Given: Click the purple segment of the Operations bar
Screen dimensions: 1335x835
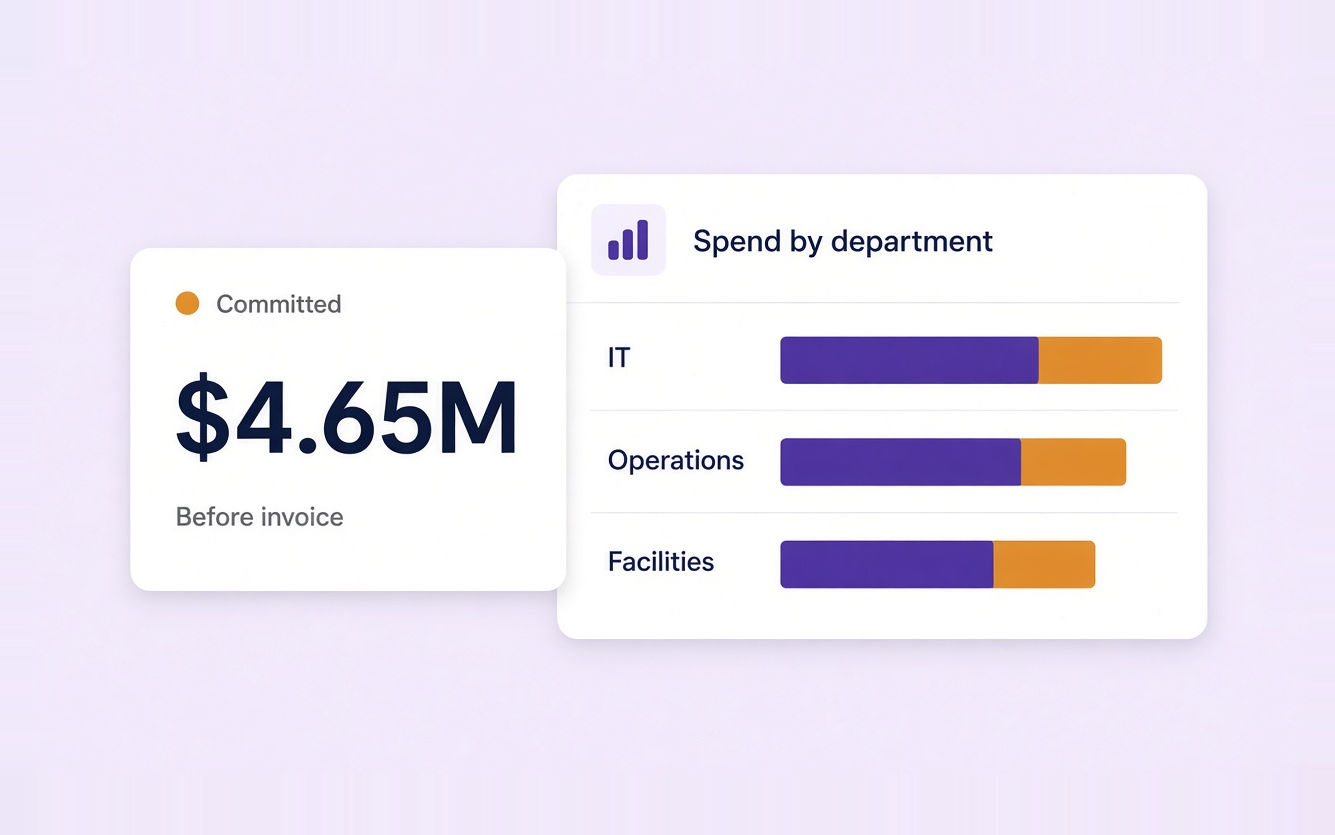Looking at the screenshot, I should point(900,462).
